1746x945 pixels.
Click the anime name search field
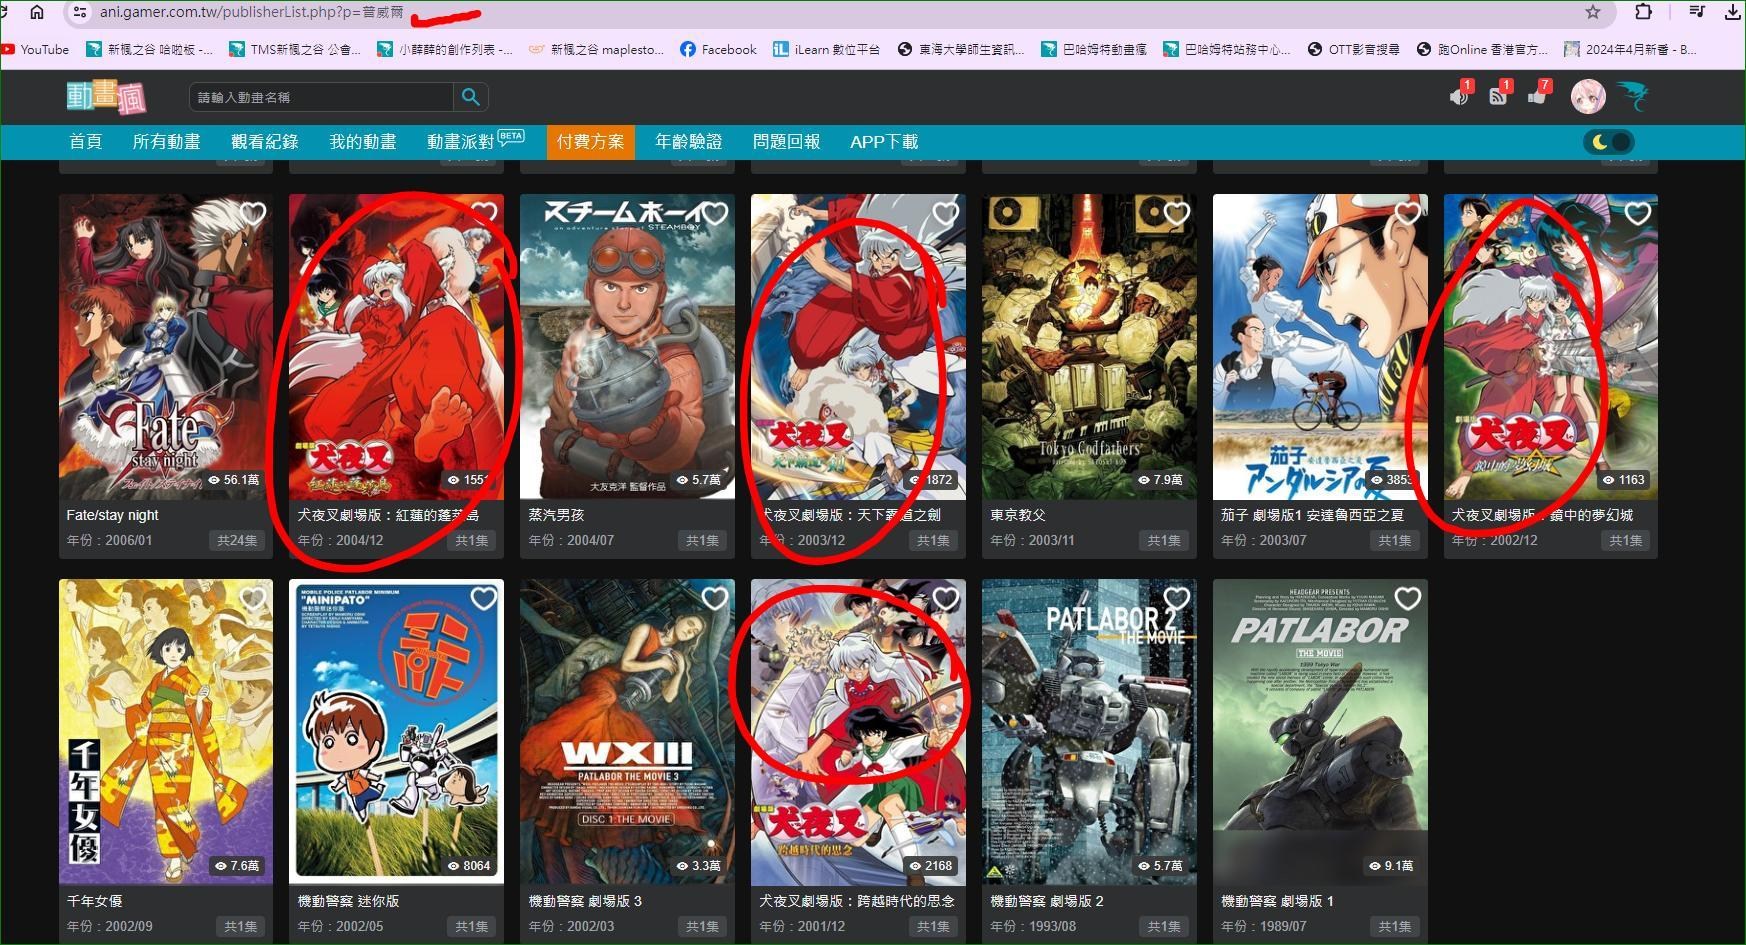pyautogui.click(x=321, y=97)
